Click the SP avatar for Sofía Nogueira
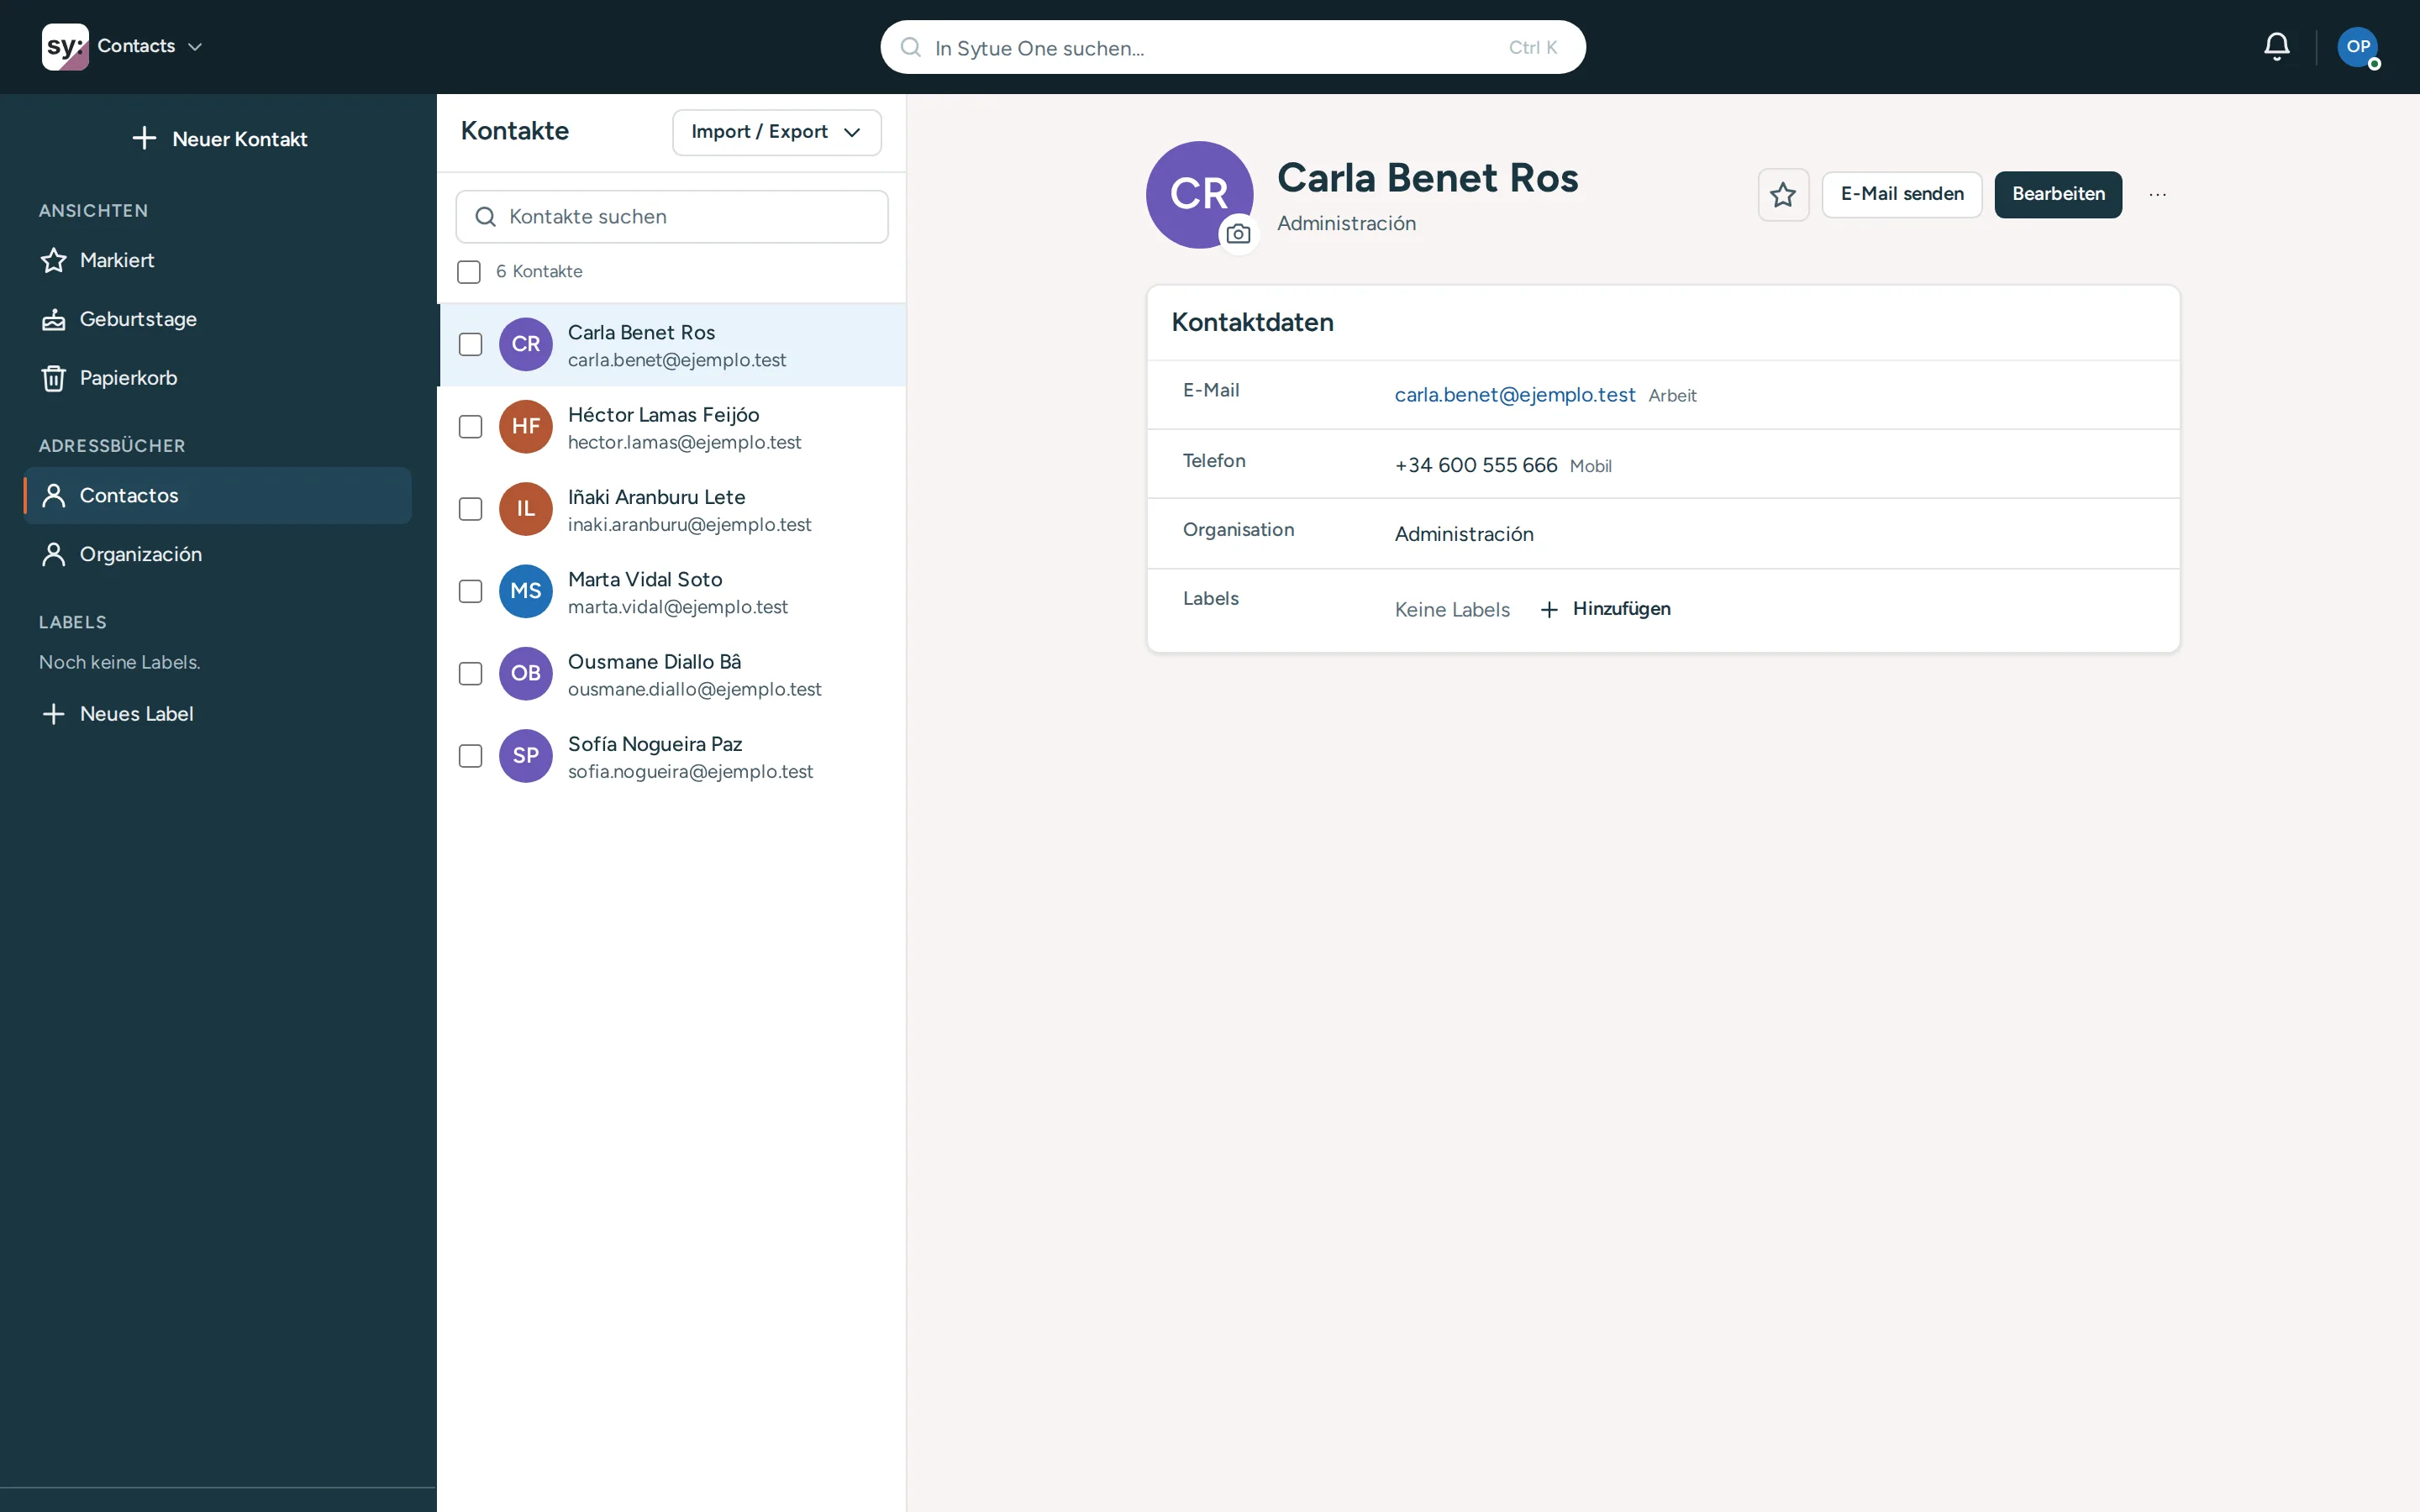Viewport: 2420px width, 1512px height. pos(526,756)
